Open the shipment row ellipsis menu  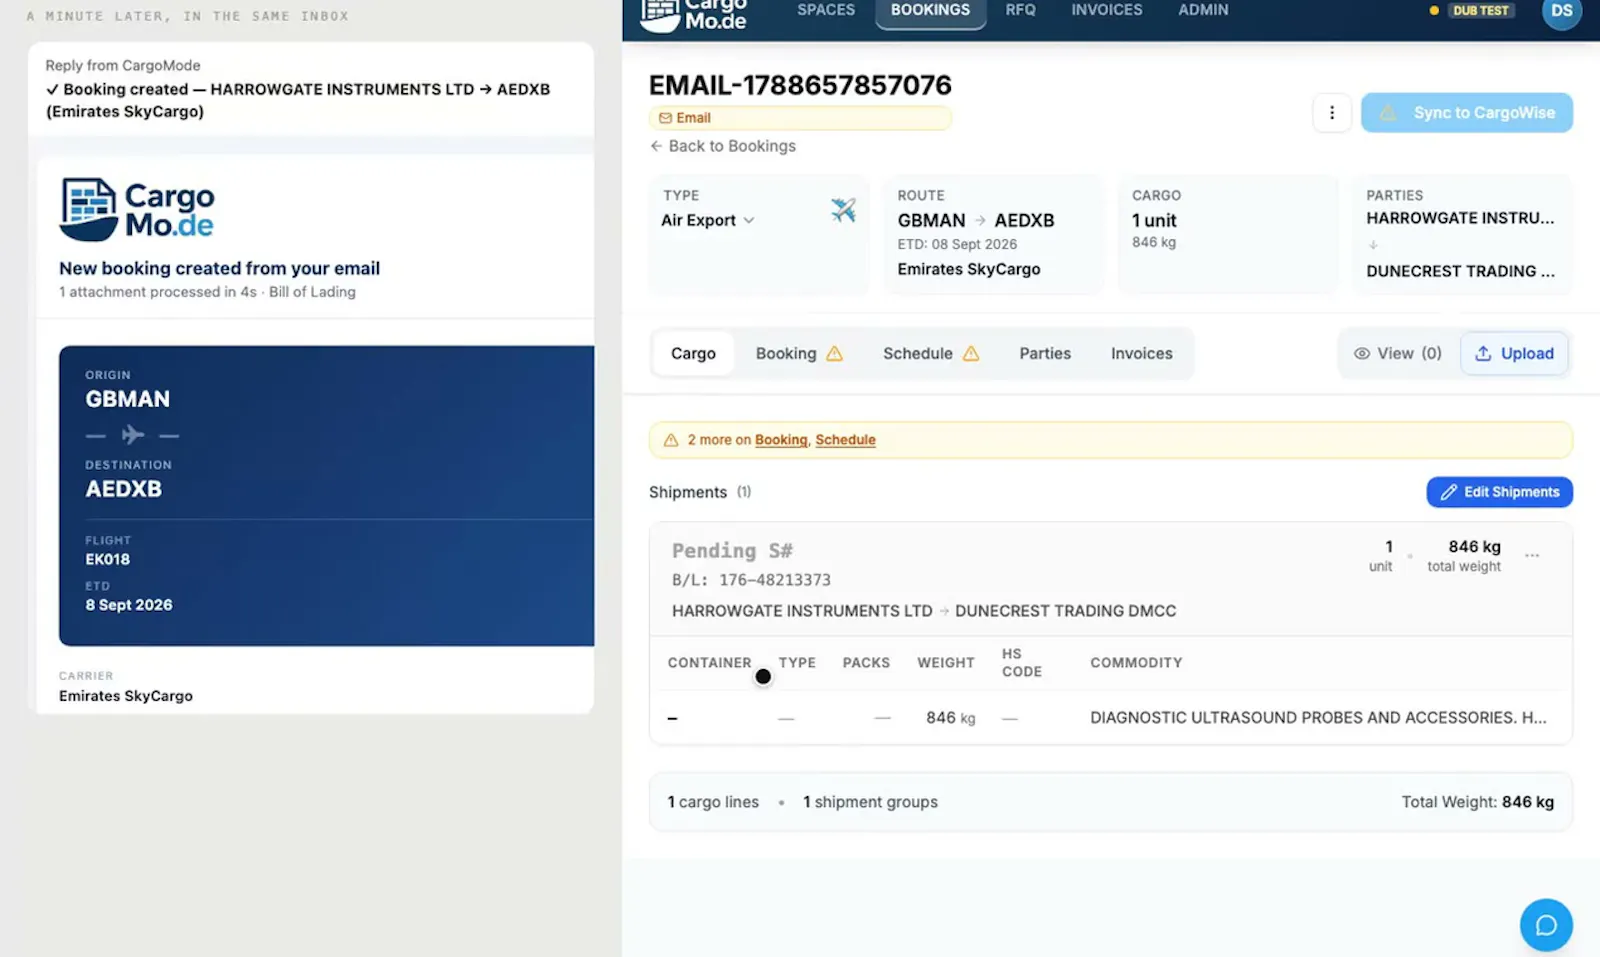[x=1531, y=555]
